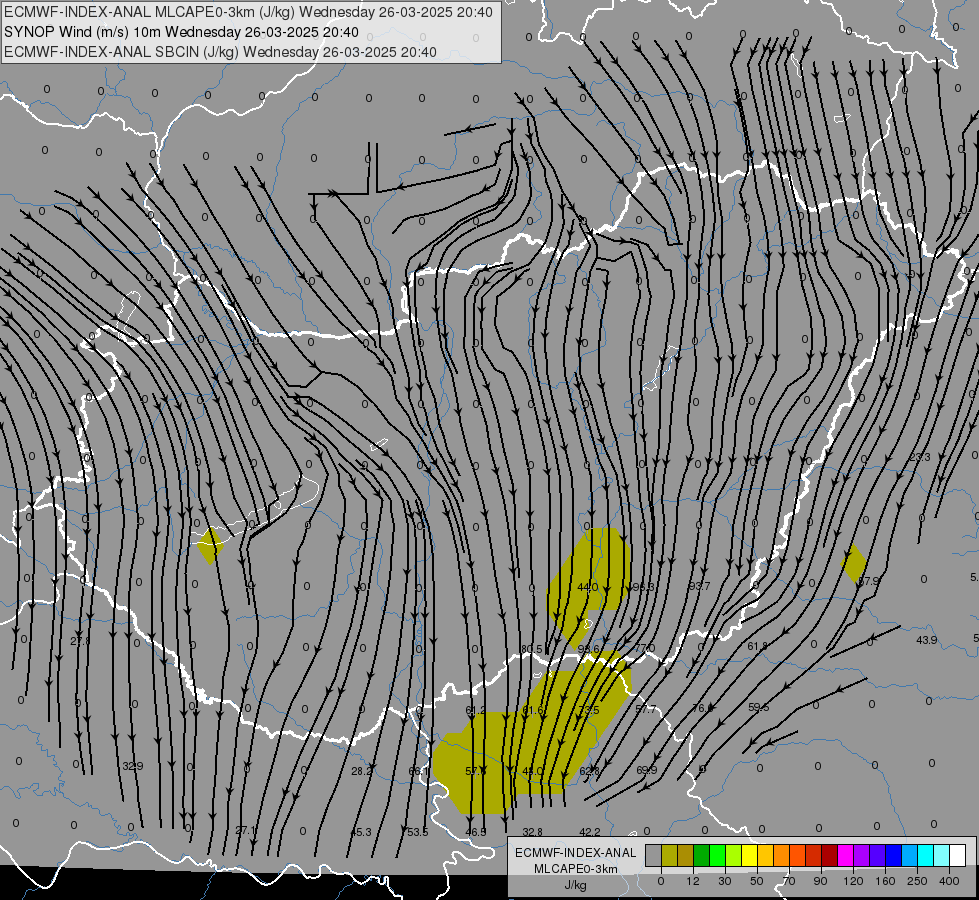
Task: Click the 57.7 value on the map
Action: coord(646,709)
